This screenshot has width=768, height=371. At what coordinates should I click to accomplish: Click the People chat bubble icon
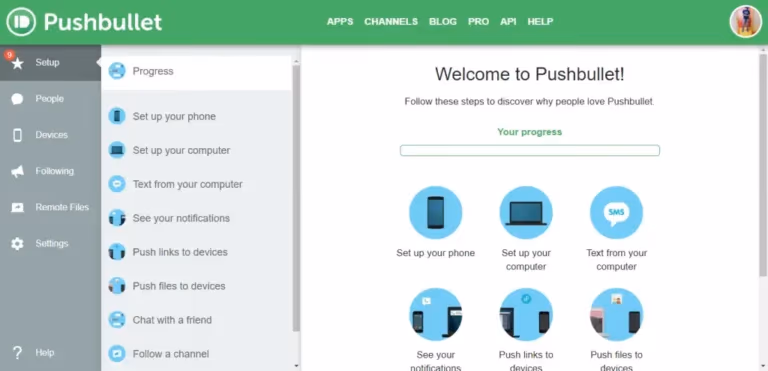coord(17,99)
